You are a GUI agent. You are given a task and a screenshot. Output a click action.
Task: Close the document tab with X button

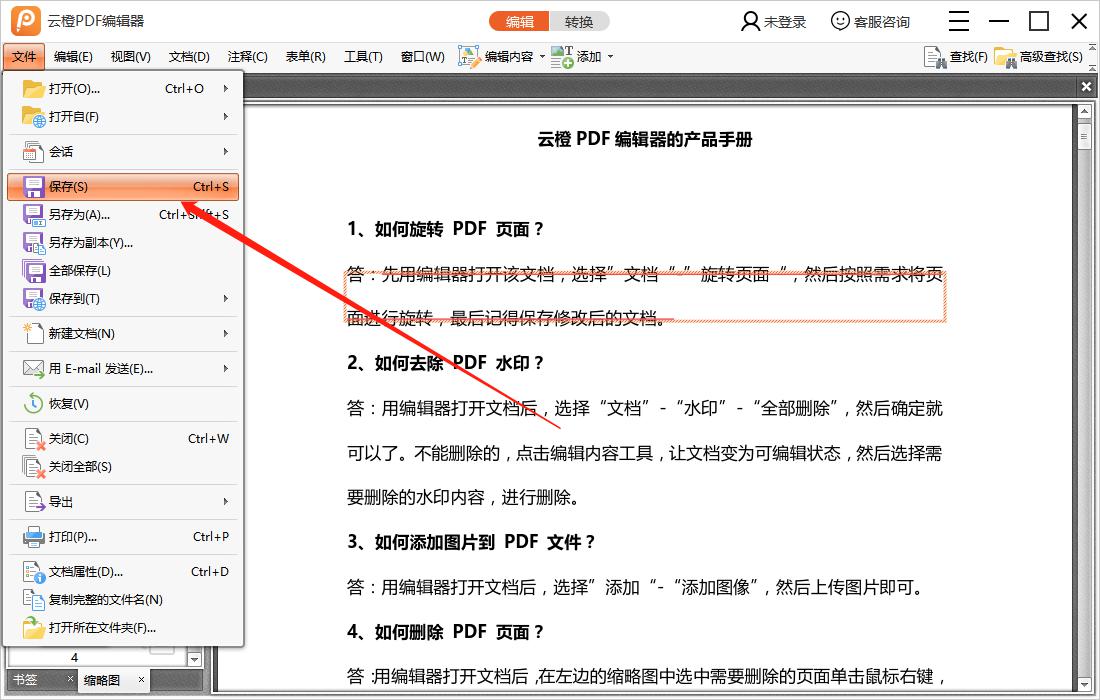point(1086,86)
